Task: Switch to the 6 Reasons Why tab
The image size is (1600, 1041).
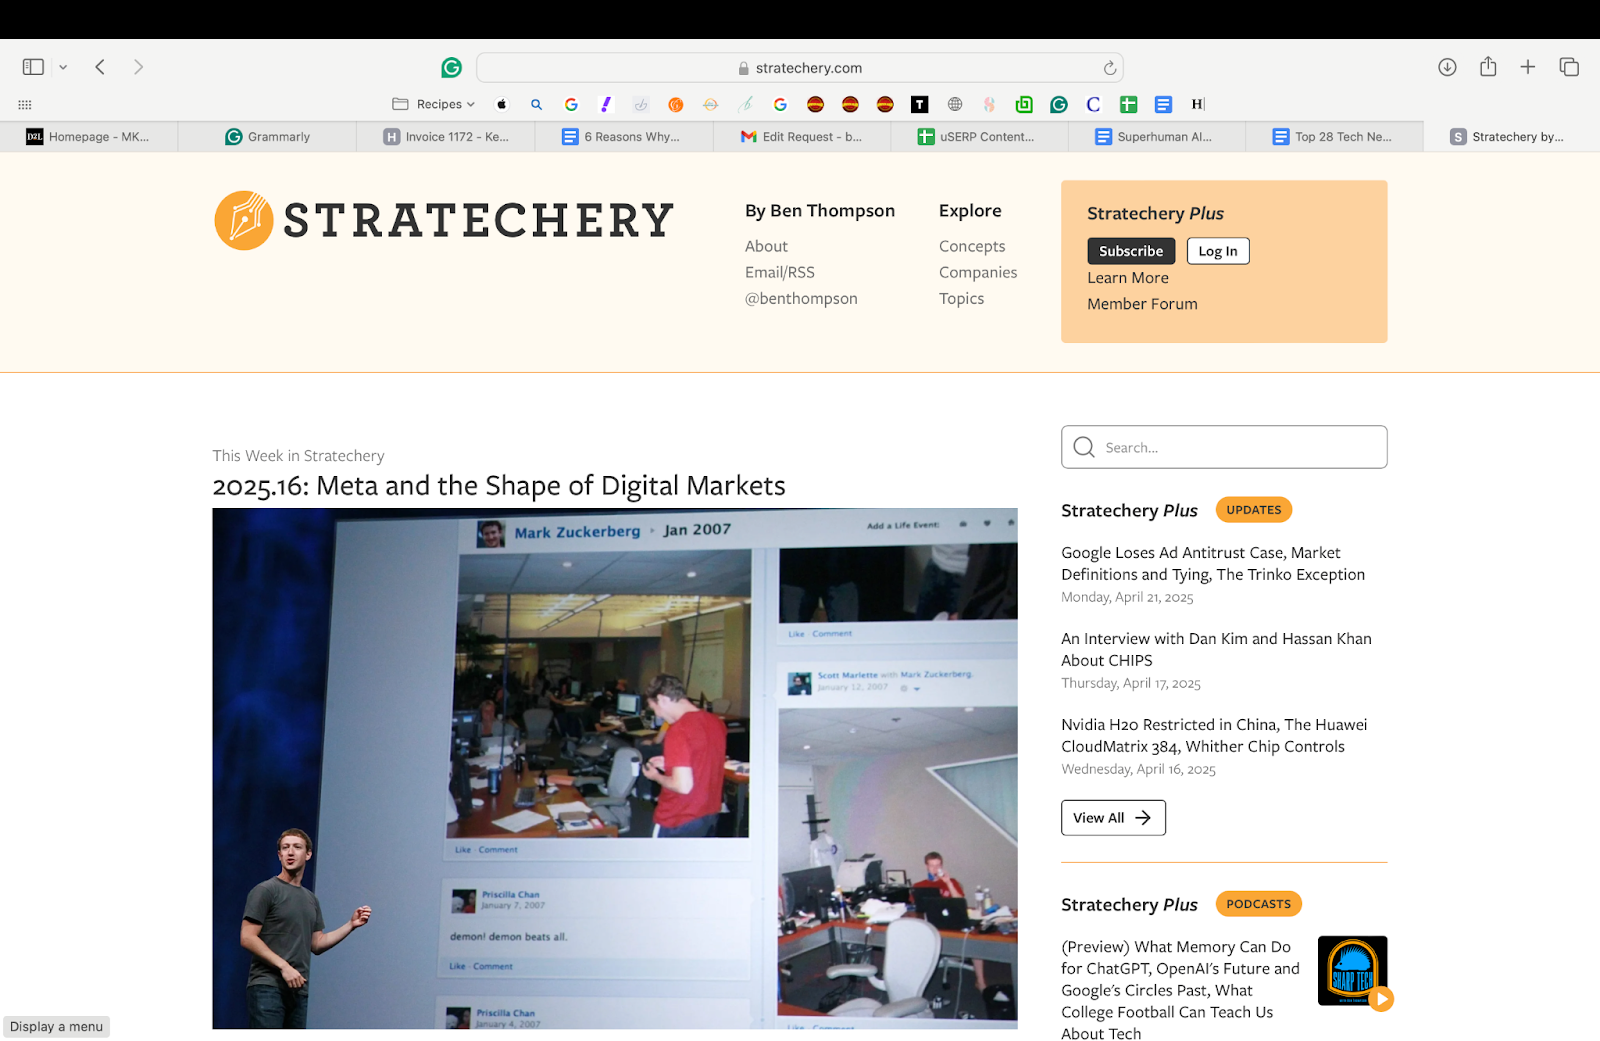Action: coord(624,137)
